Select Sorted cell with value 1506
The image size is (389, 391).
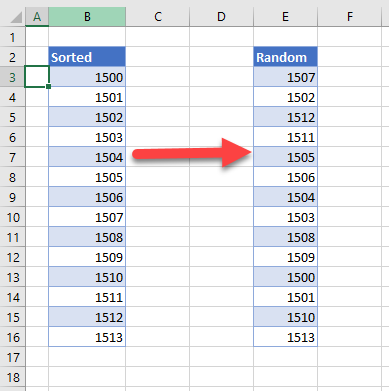(87, 197)
